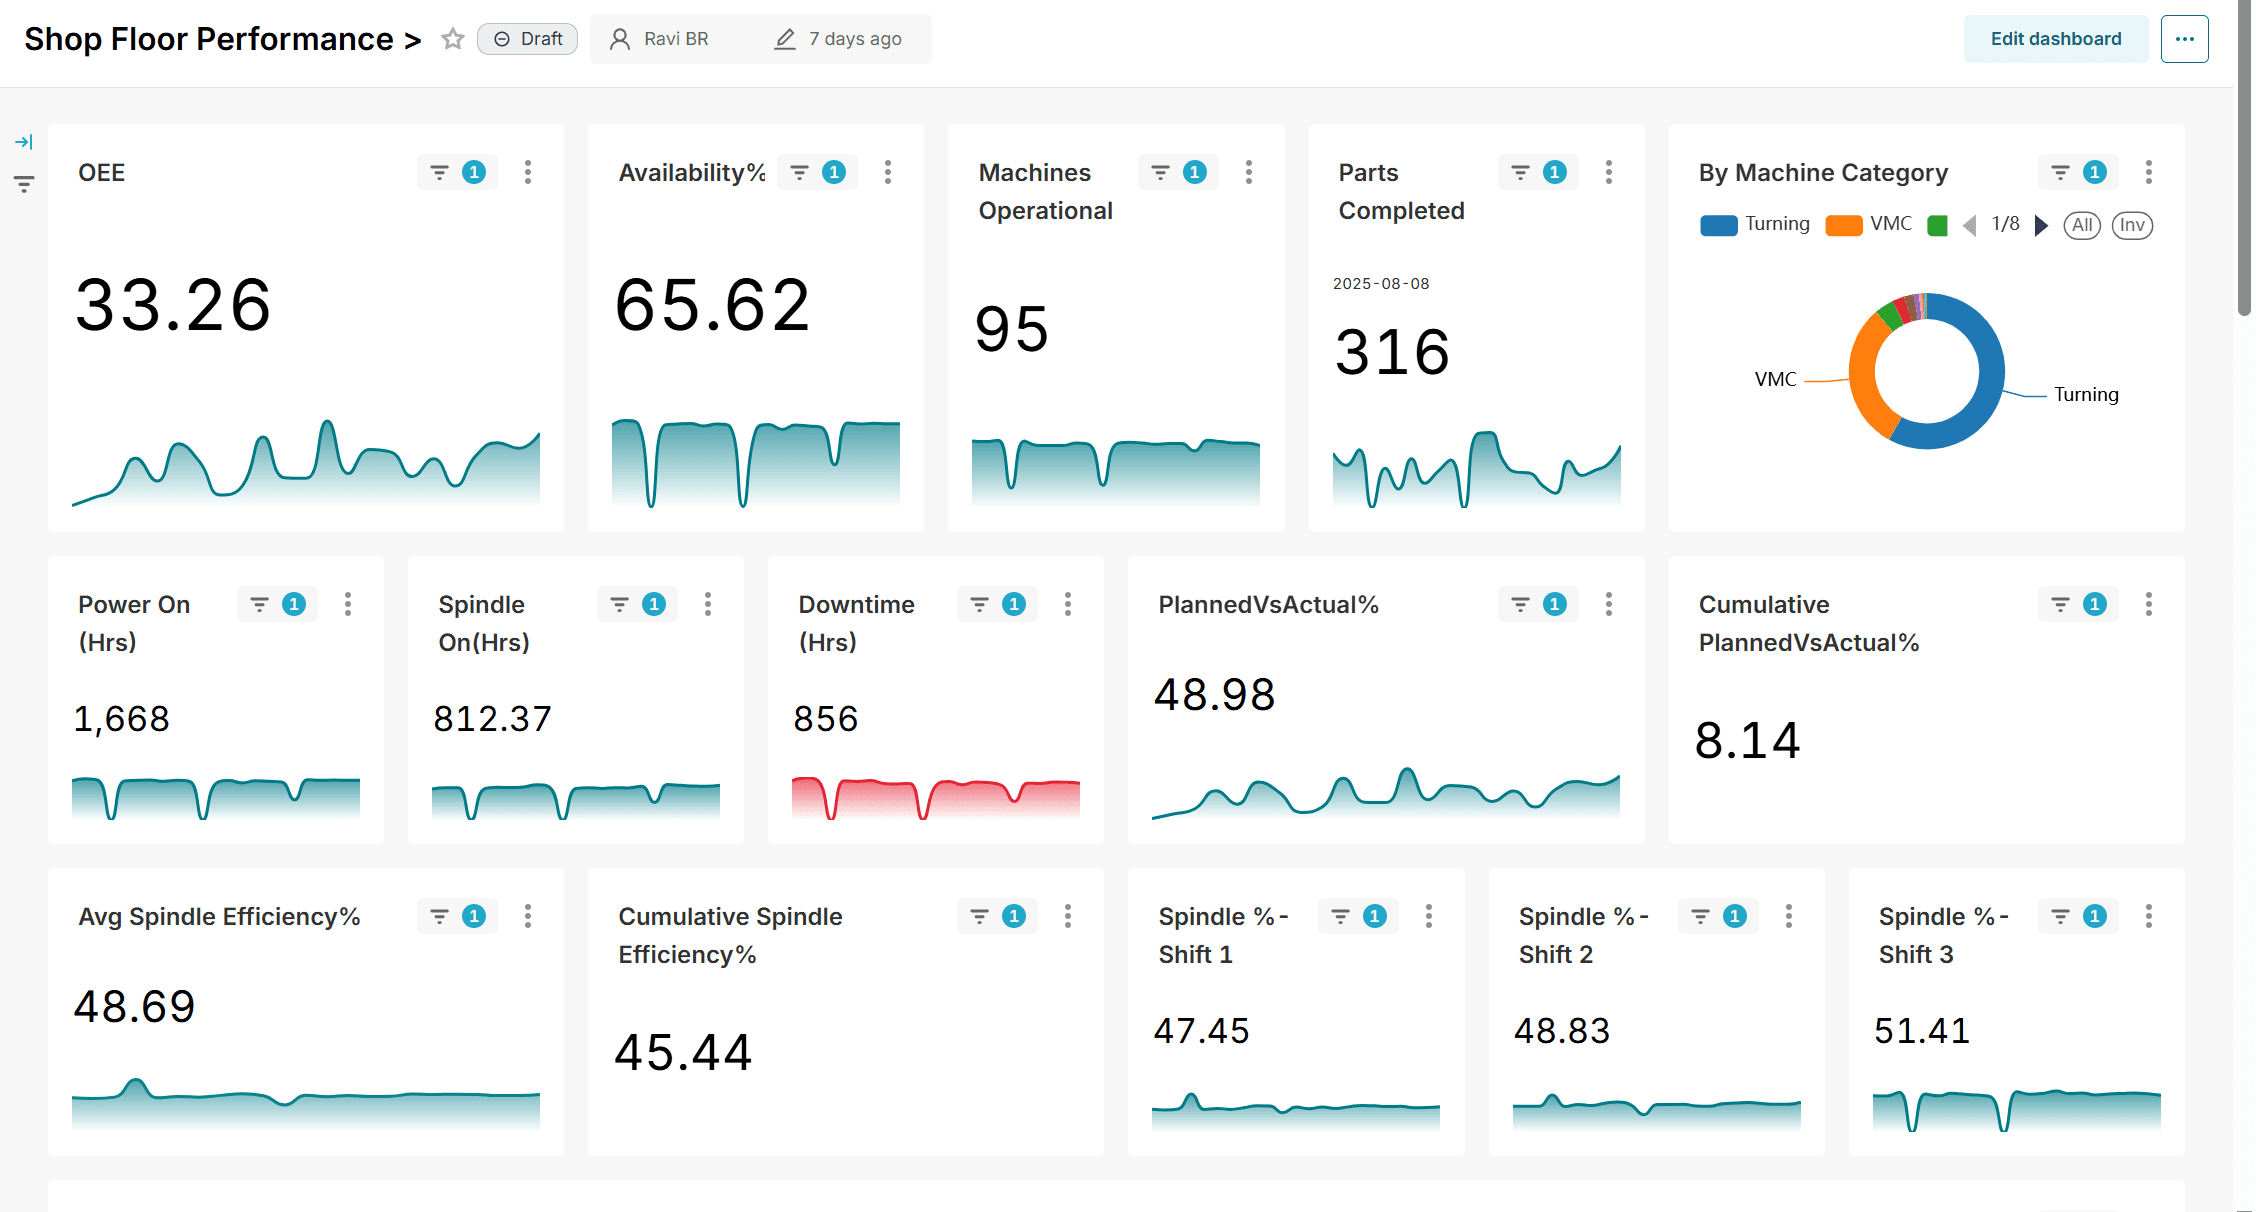Invert legend selection with Inv button
This screenshot has width=2256, height=1212.
click(2132, 225)
